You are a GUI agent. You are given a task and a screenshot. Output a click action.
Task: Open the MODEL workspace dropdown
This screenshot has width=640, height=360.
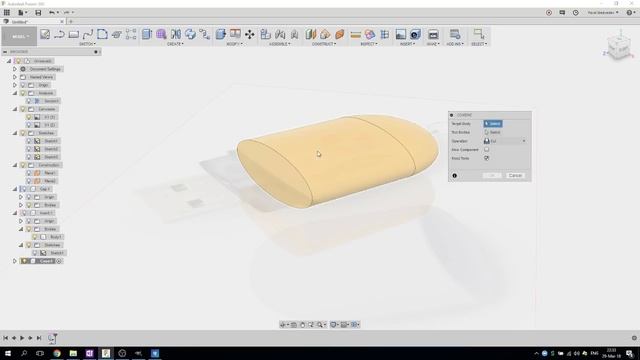point(19,36)
